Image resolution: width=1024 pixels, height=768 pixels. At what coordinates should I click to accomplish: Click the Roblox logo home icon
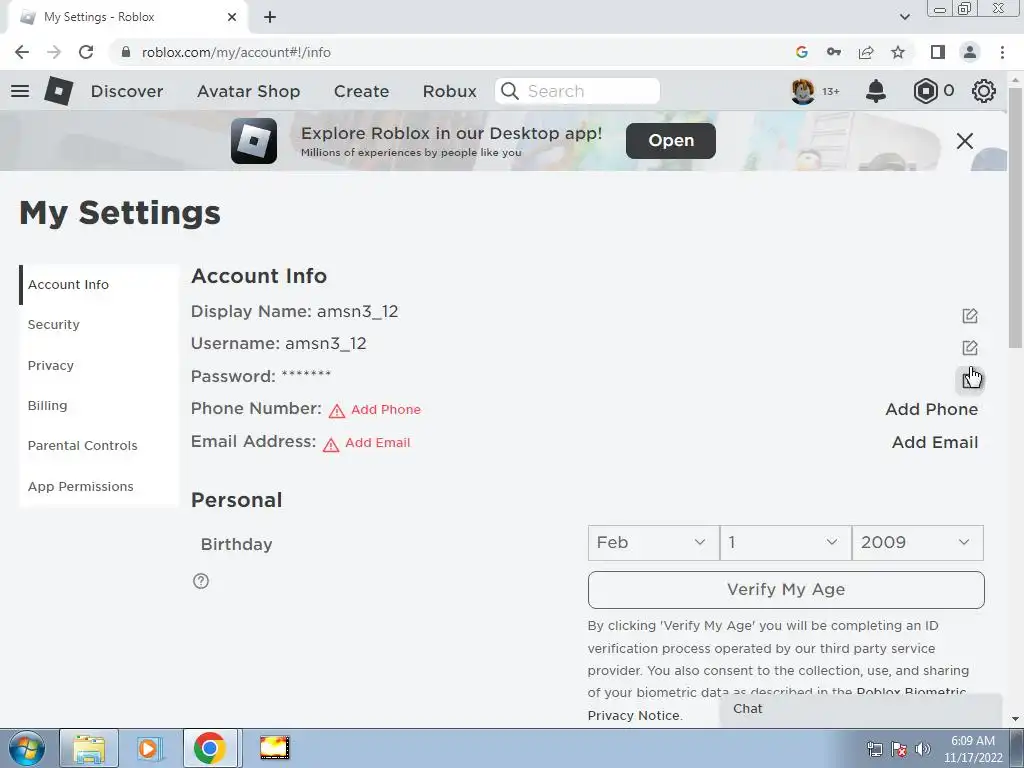(x=59, y=91)
